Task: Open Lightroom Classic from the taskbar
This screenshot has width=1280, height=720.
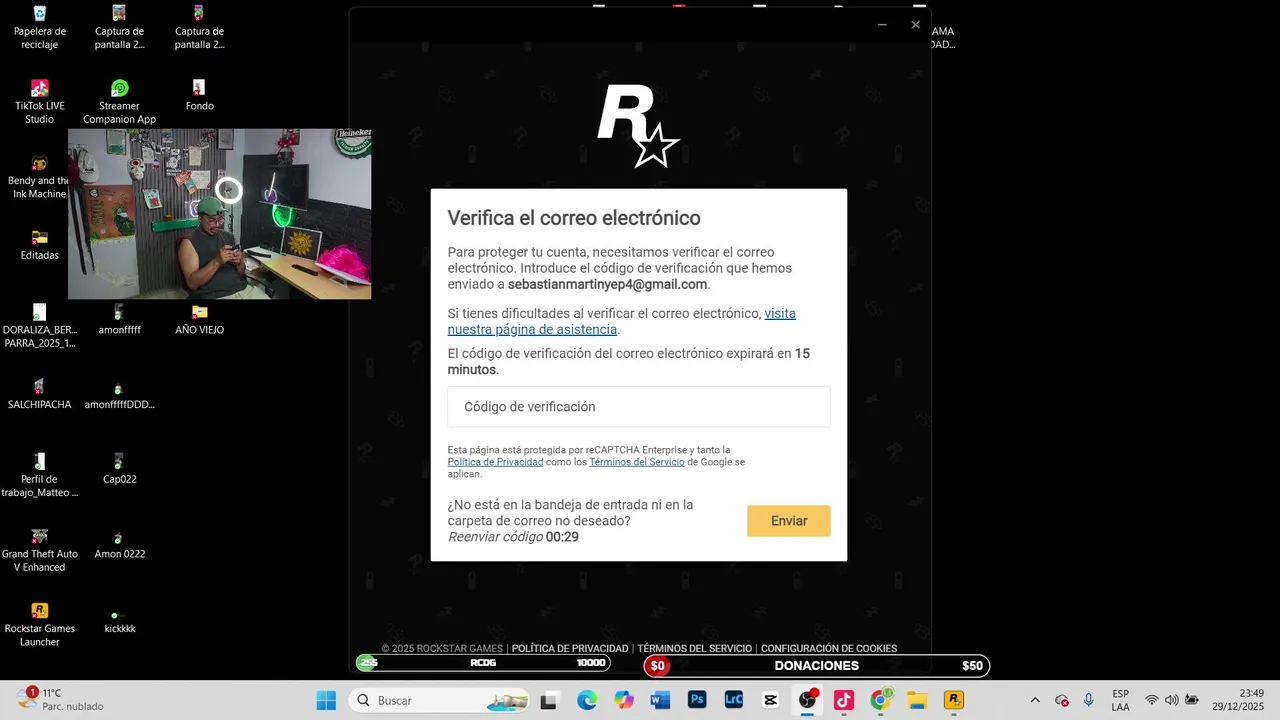Action: coord(733,700)
